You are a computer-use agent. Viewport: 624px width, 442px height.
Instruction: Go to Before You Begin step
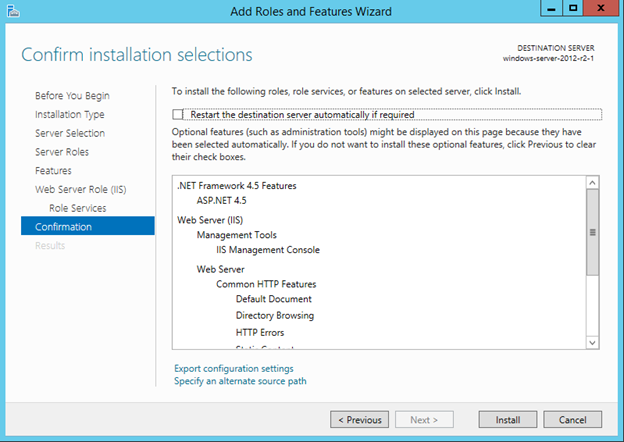[x=72, y=96]
